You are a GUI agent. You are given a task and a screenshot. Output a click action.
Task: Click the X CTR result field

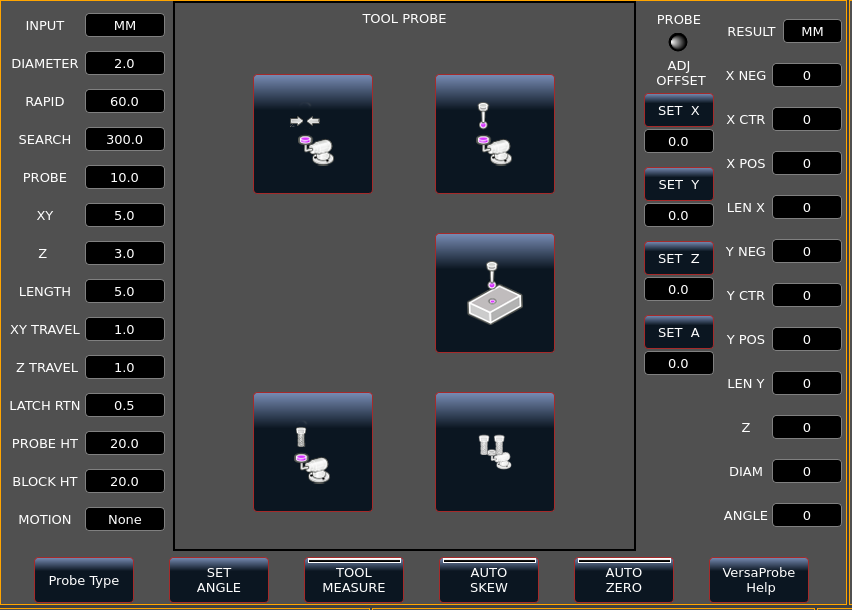[x=807, y=119]
